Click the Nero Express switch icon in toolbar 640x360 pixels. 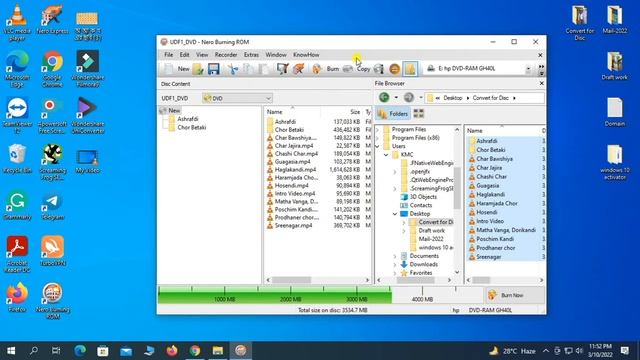pos(298,69)
